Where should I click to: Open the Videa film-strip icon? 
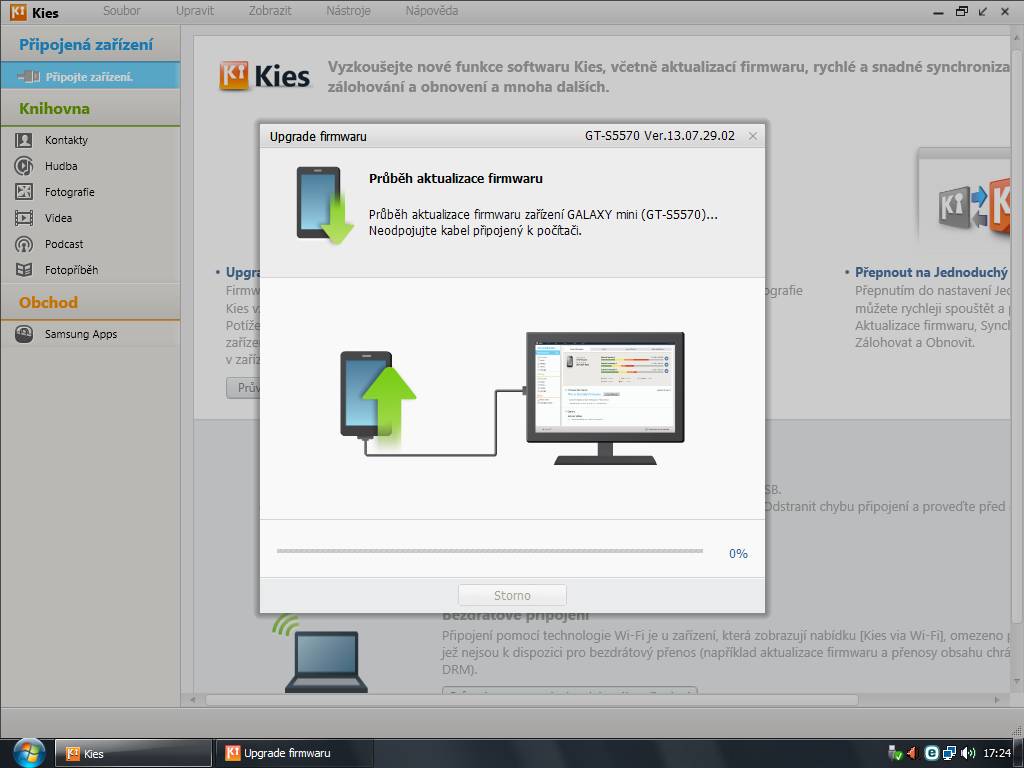24,218
